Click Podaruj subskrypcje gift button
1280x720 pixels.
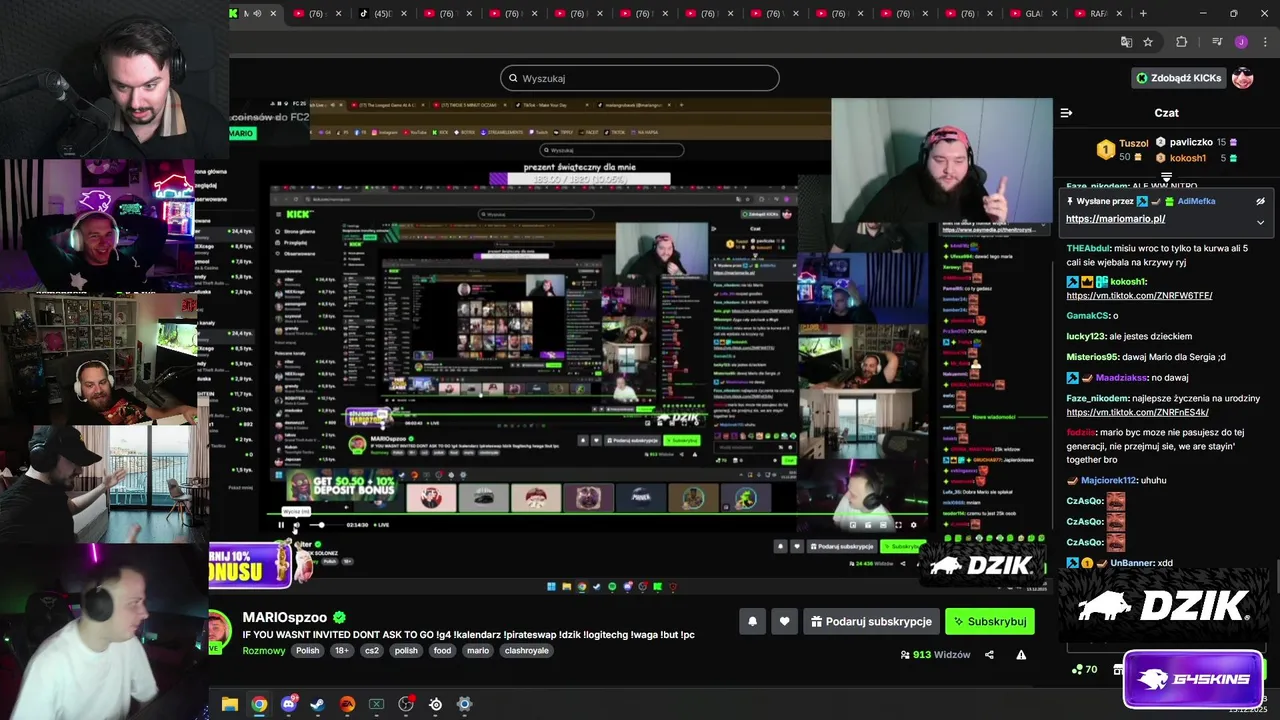pos(871,621)
